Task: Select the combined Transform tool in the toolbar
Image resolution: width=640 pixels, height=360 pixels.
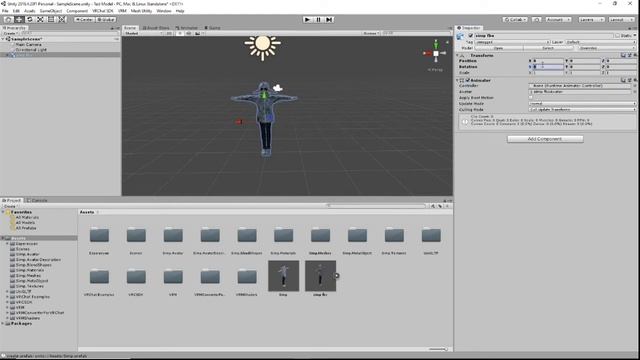Action: pos(62,20)
